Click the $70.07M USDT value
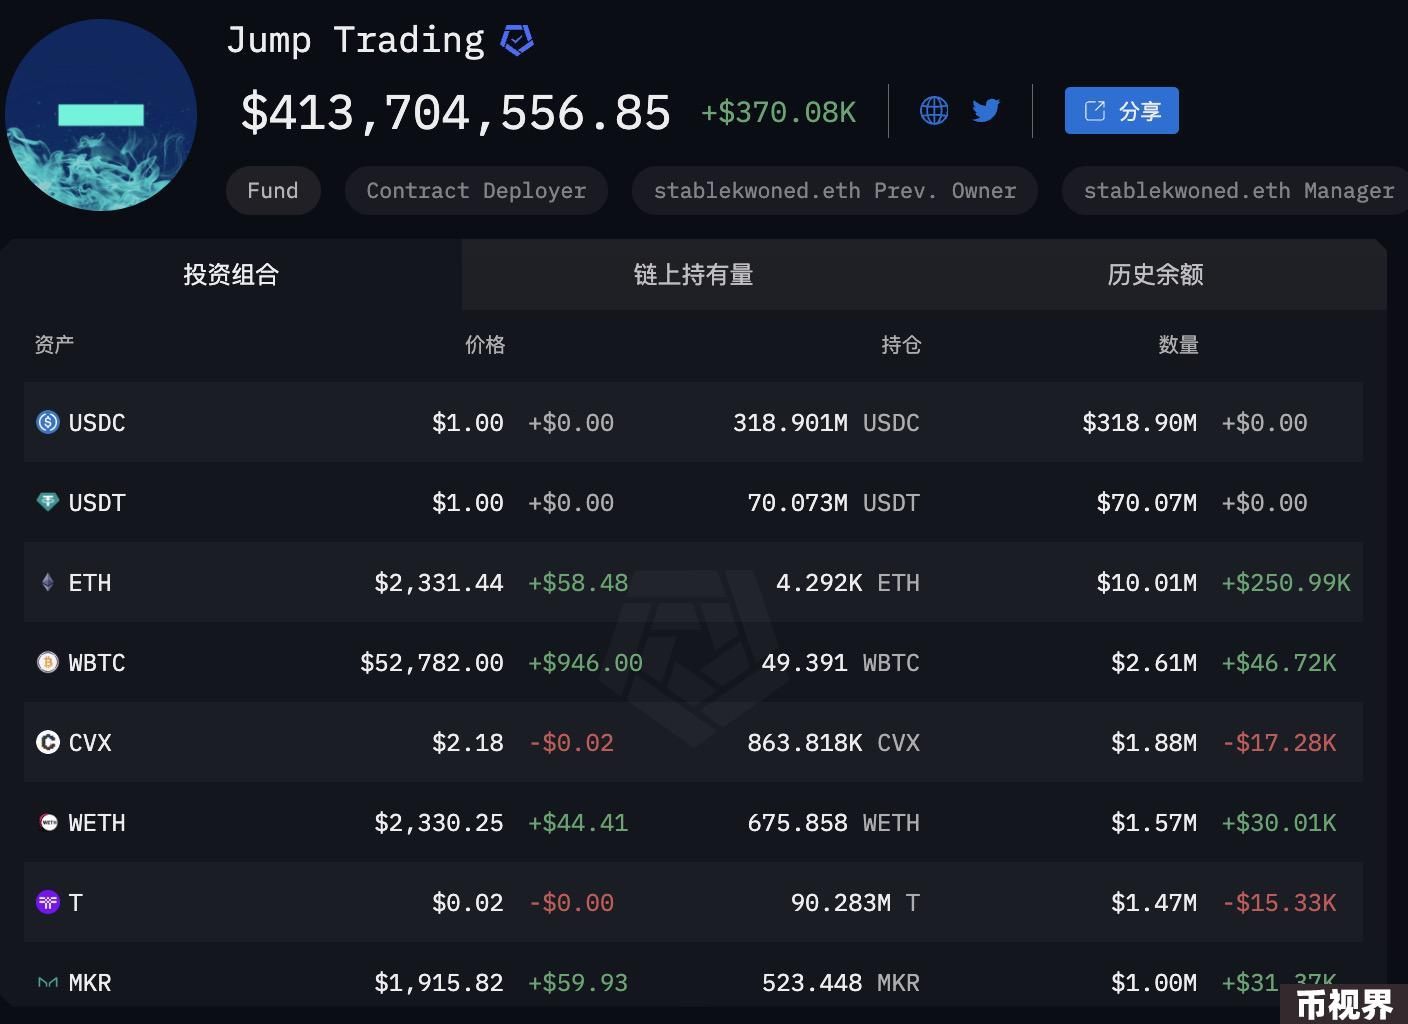Viewport: 1408px width, 1024px height. pyautogui.click(x=1147, y=503)
